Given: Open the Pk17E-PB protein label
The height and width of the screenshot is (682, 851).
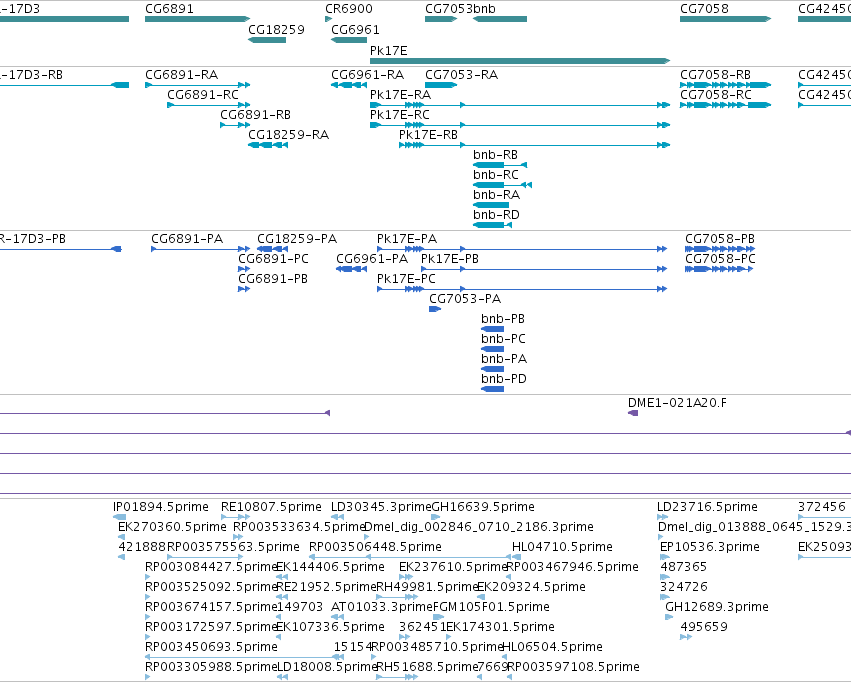Looking at the screenshot, I should click(450, 259).
